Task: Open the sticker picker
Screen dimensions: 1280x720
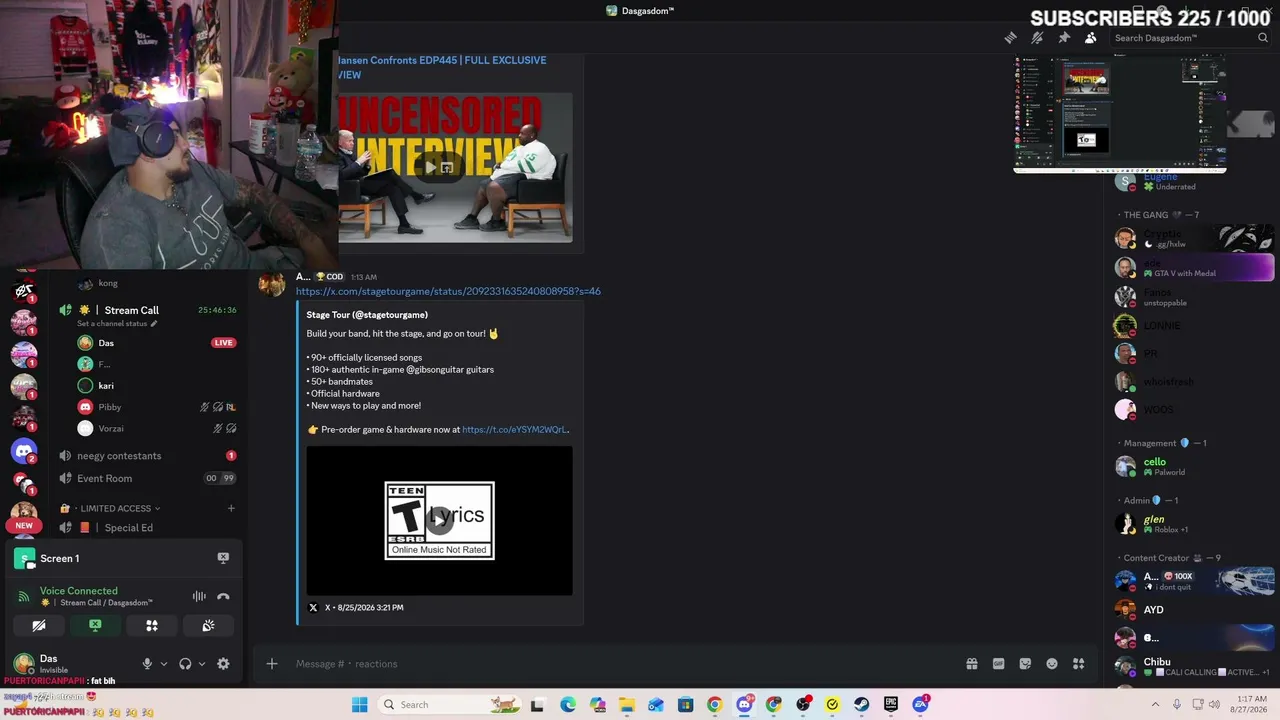Action: point(1025,664)
